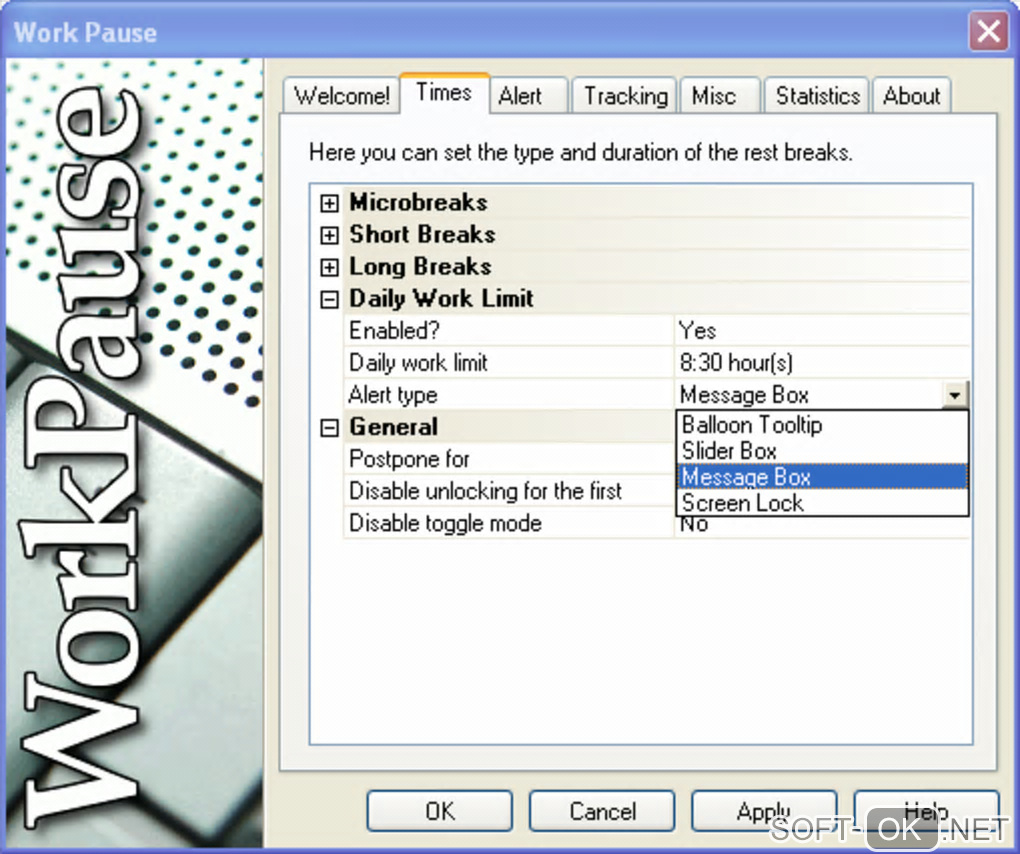Select the Postpone for row
1020x854 pixels.
point(509,459)
